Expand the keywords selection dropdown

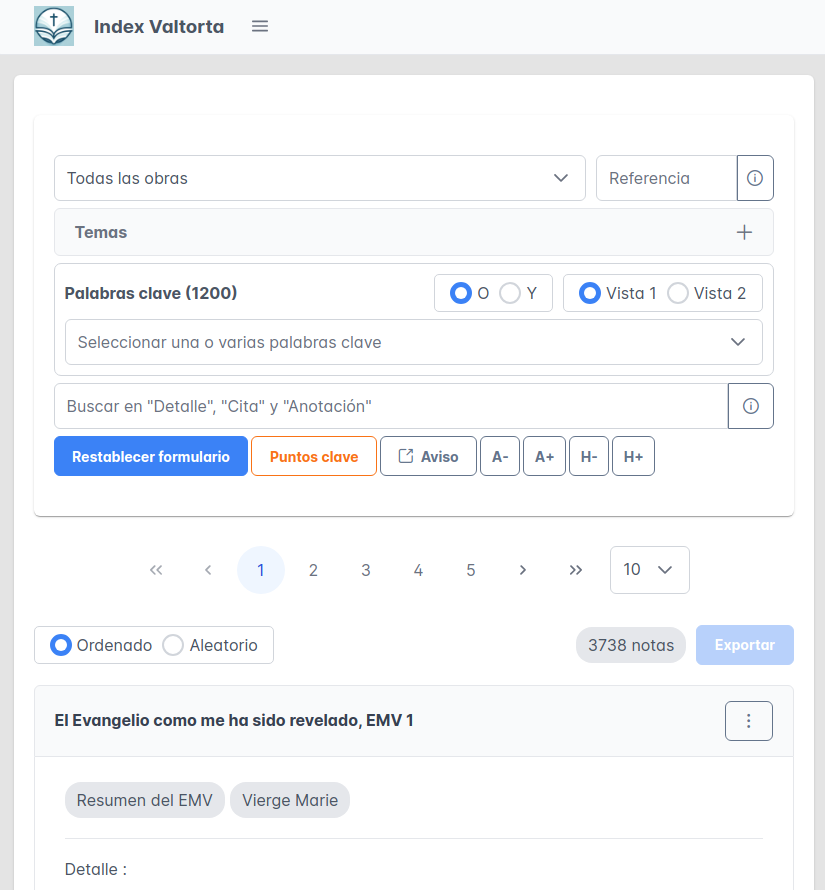click(413, 342)
